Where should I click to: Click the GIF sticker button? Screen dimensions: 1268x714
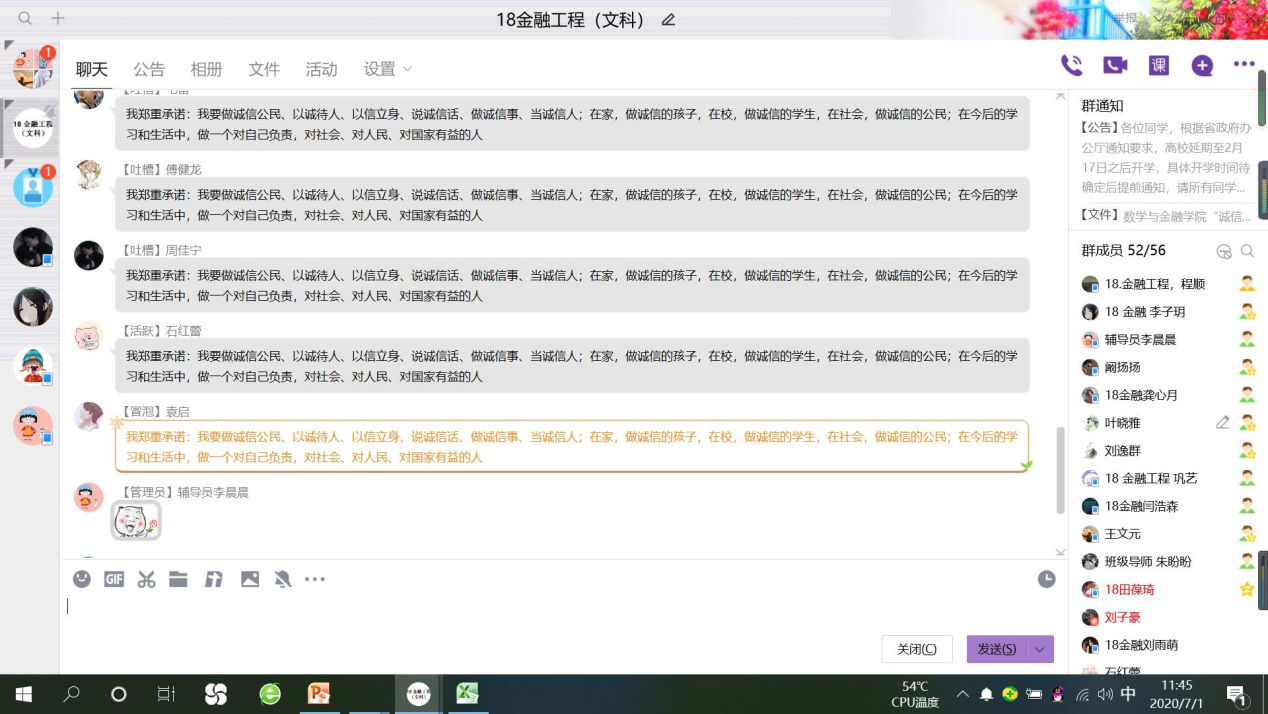pyautogui.click(x=114, y=579)
